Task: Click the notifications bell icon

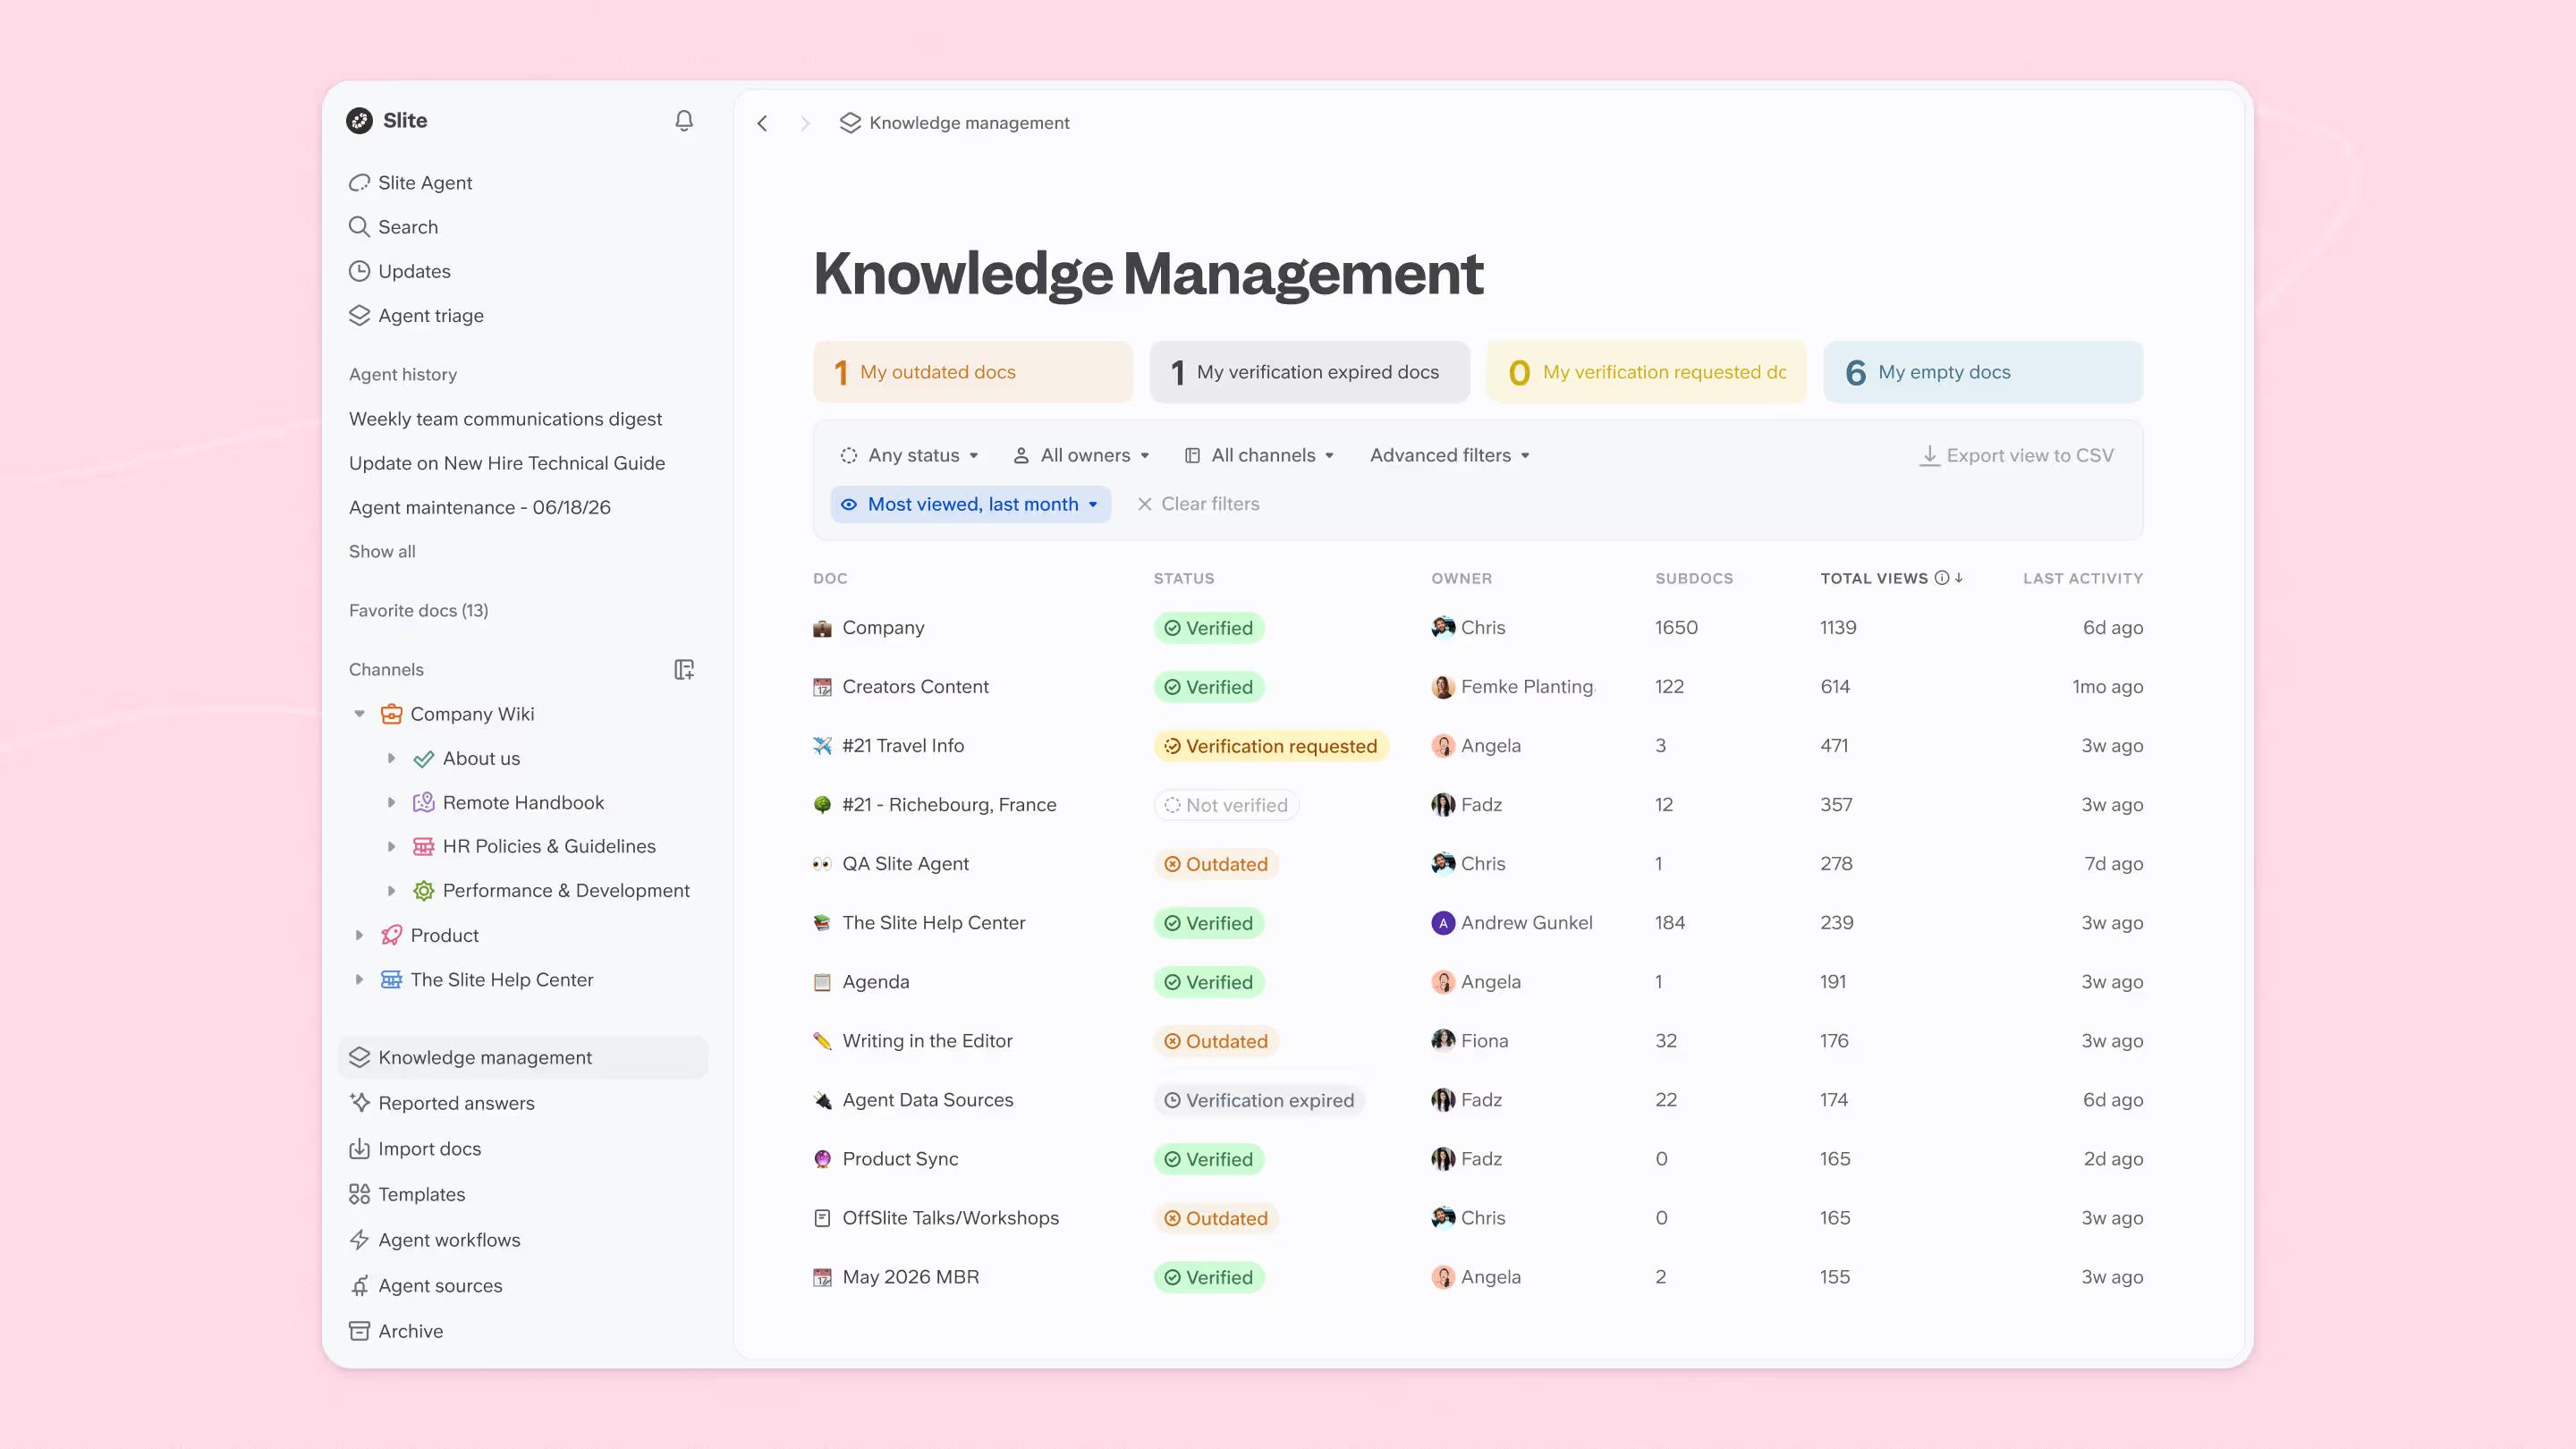Action: (x=684, y=121)
